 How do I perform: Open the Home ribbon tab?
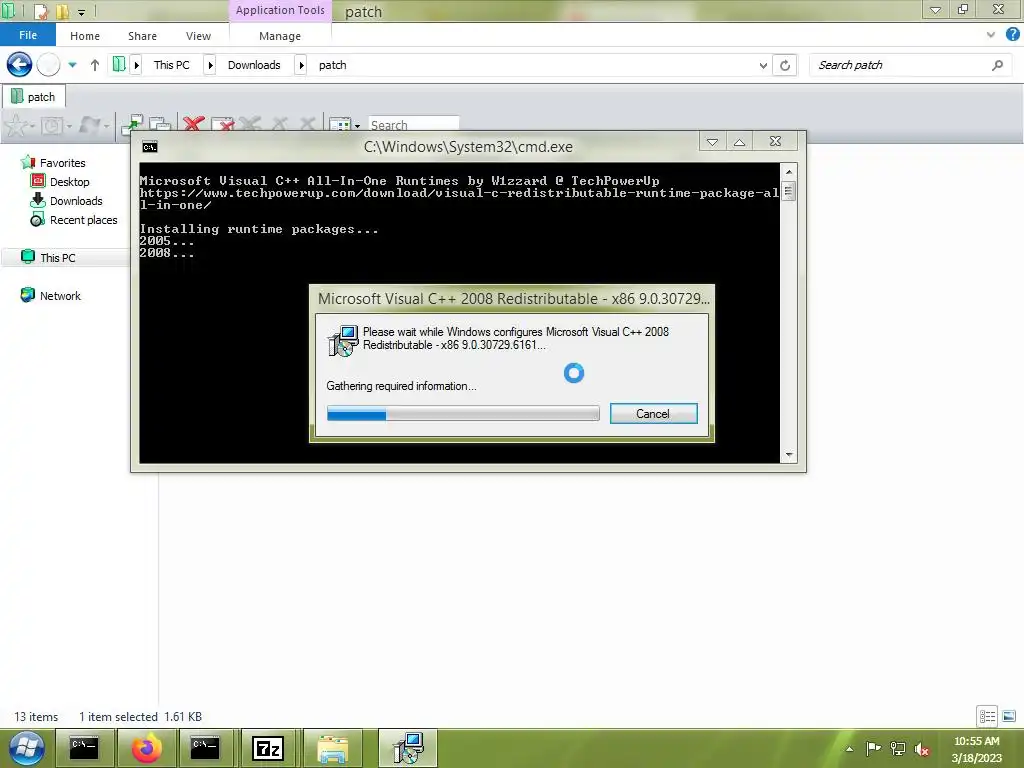pyautogui.click(x=85, y=36)
